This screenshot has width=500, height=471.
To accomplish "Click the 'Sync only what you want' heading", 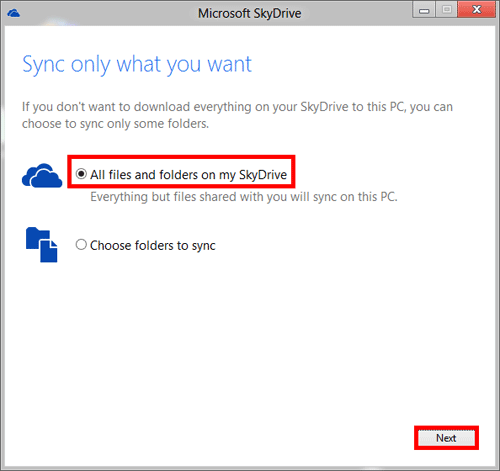I will (137, 64).
